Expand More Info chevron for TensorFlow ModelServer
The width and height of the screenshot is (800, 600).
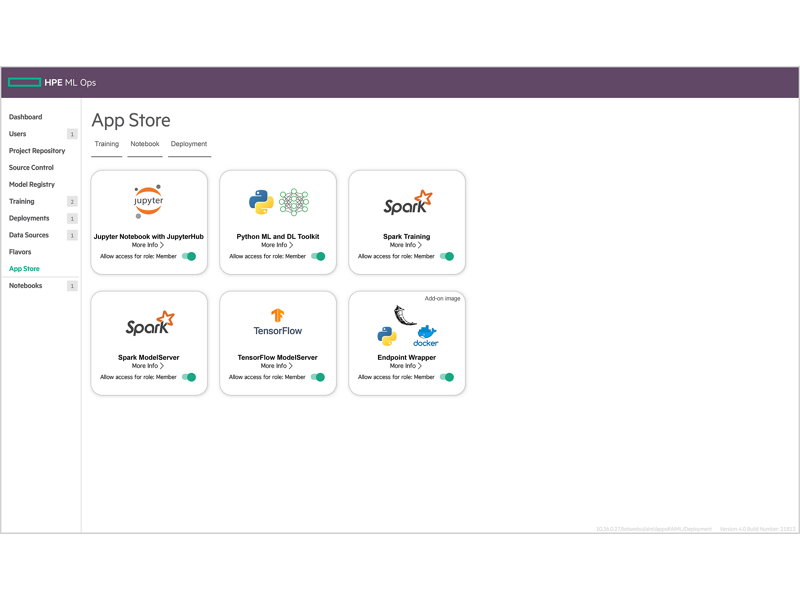[x=291, y=366]
